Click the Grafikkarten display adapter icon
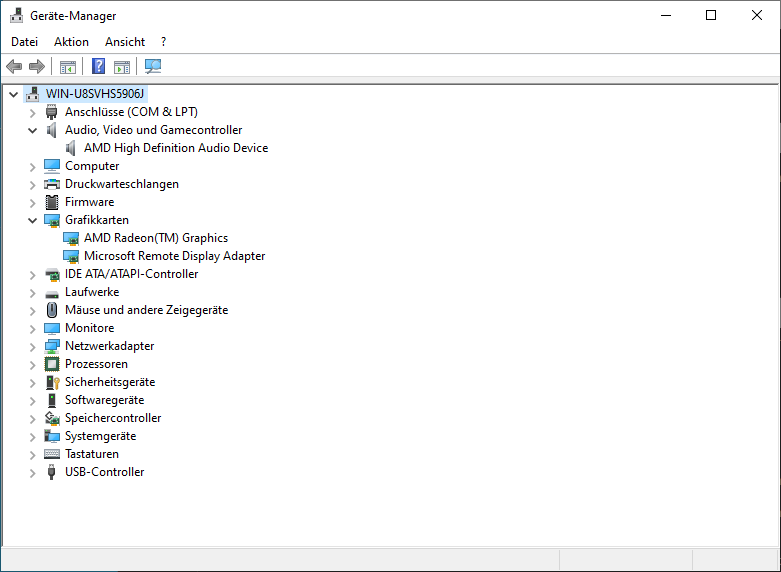 52,220
